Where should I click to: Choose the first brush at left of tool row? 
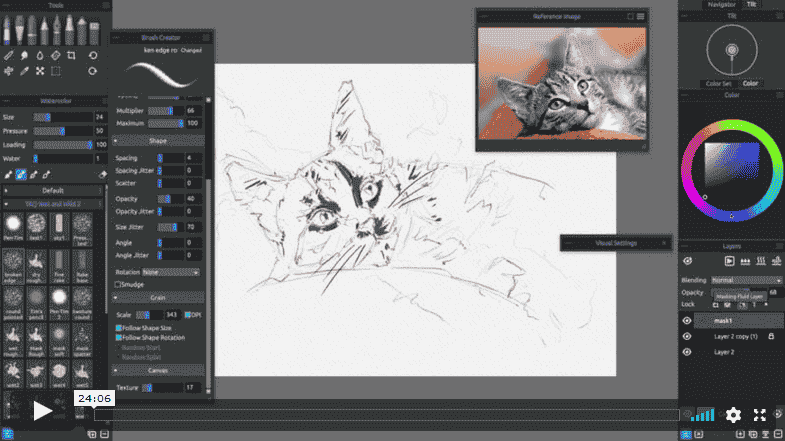[7, 30]
